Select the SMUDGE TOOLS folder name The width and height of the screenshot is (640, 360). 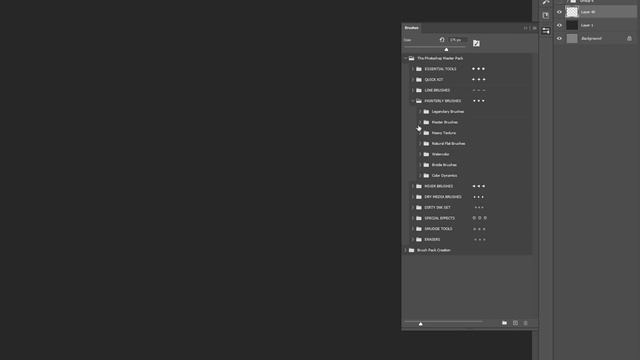[x=438, y=229]
